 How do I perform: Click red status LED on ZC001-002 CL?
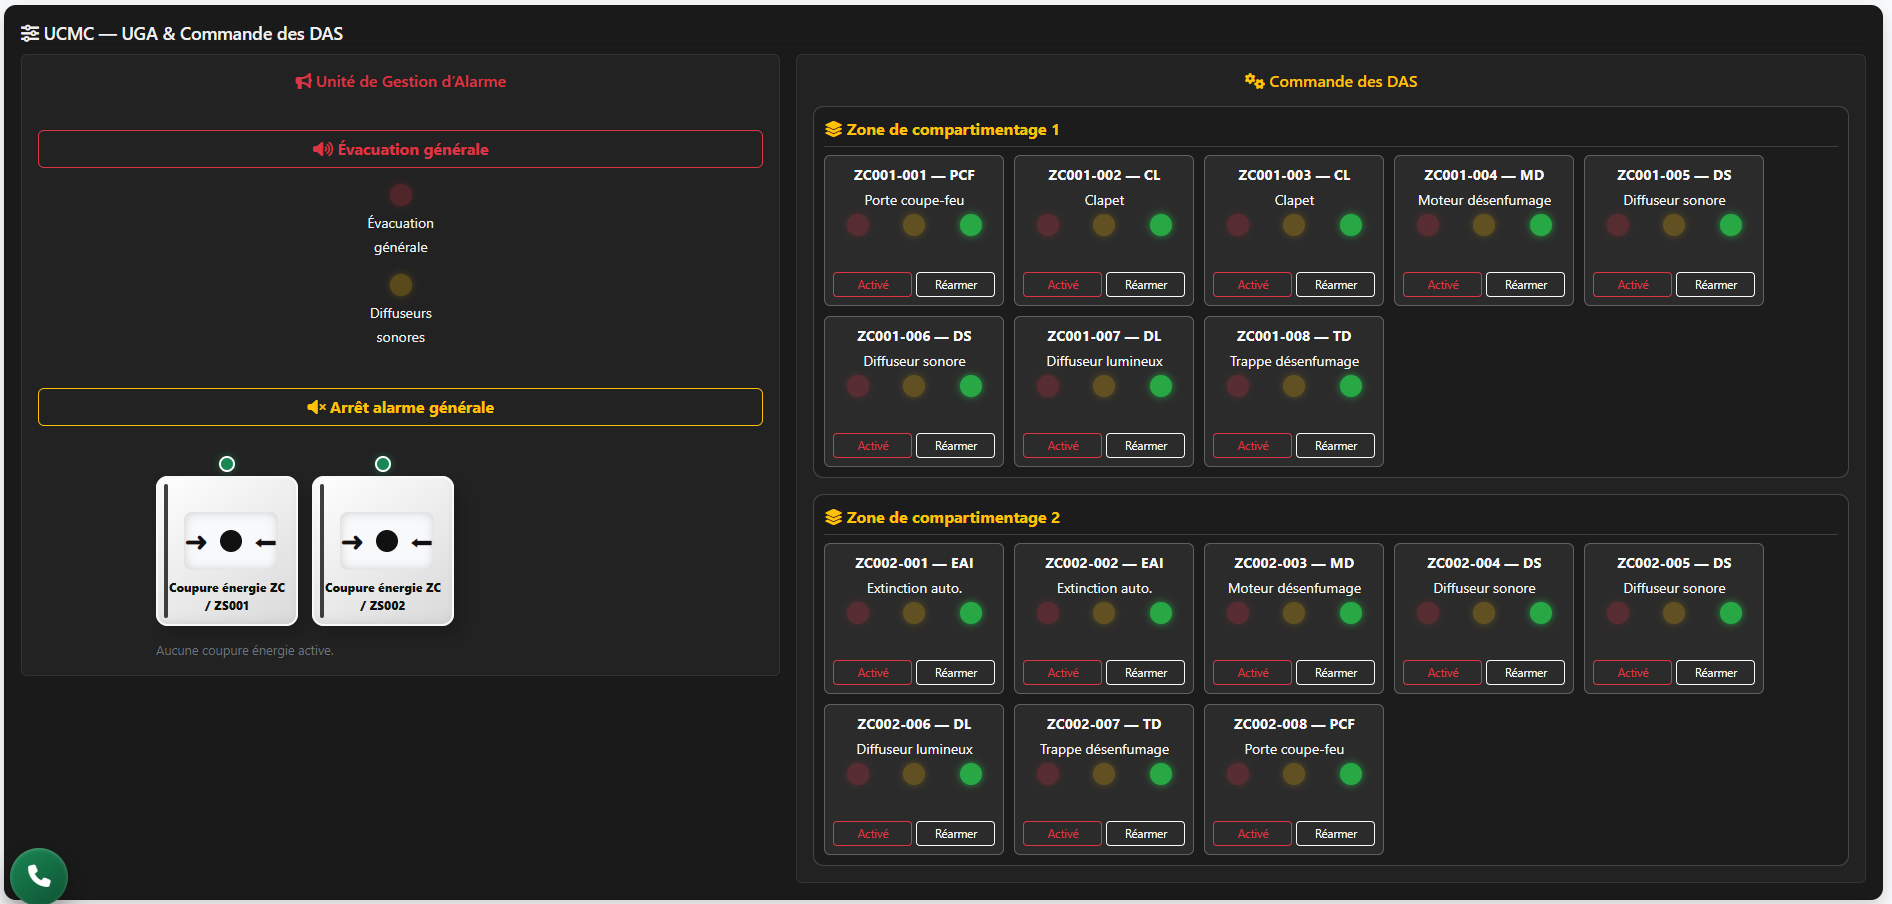click(x=1048, y=225)
